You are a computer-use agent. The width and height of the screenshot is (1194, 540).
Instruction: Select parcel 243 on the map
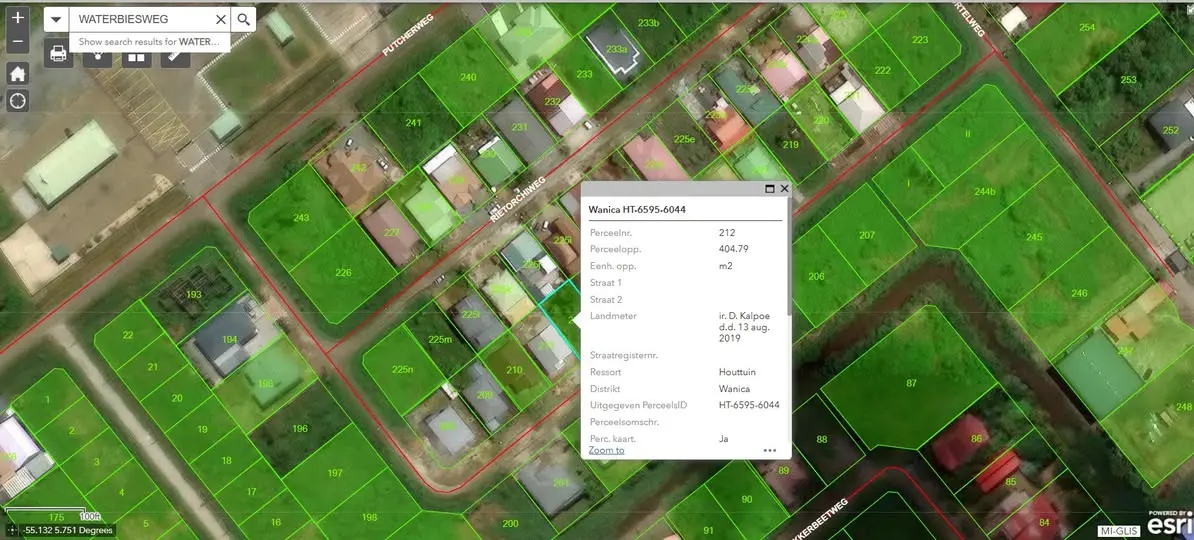pos(301,218)
